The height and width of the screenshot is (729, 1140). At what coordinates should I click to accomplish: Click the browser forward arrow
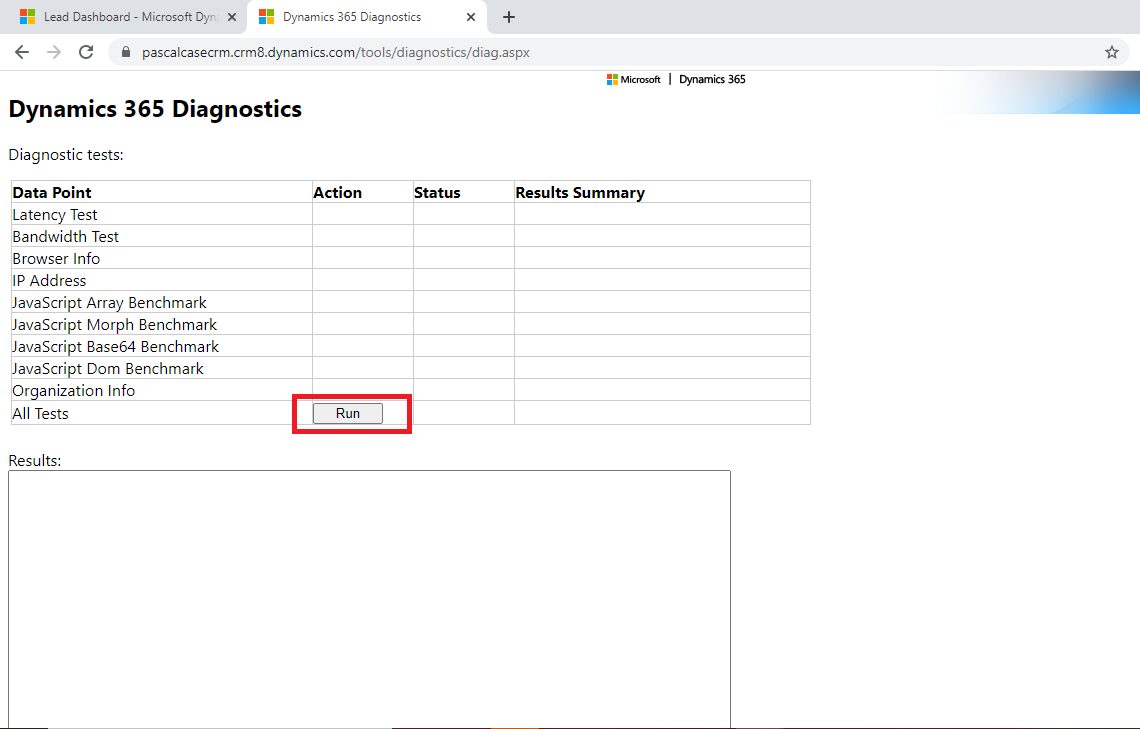point(54,52)
